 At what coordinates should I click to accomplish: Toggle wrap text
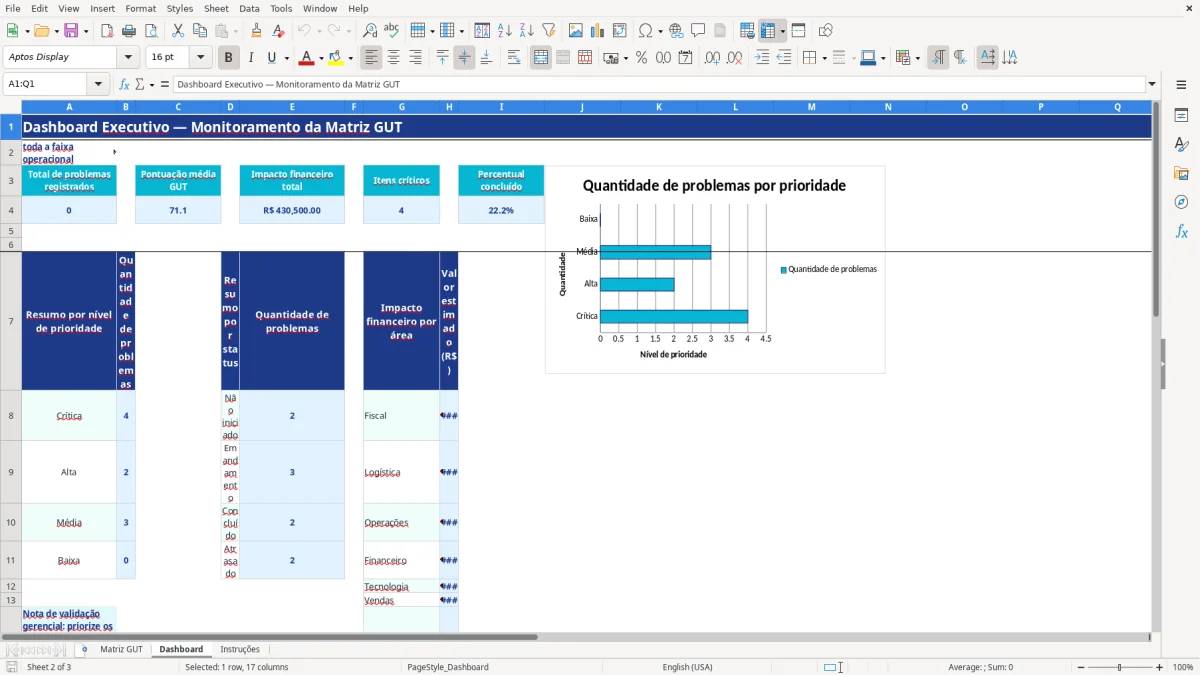[x=514, y=58]
